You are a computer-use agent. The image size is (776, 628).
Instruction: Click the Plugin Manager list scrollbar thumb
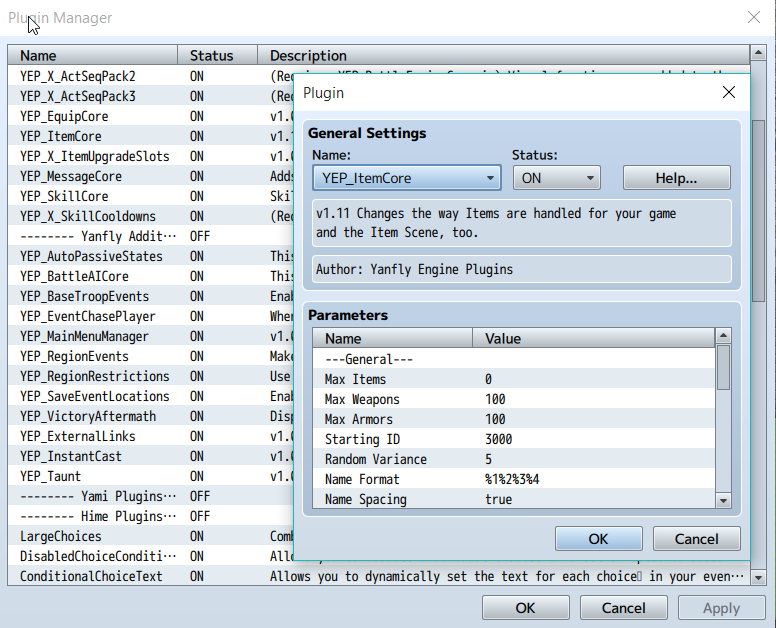click(x=758, y=210)
